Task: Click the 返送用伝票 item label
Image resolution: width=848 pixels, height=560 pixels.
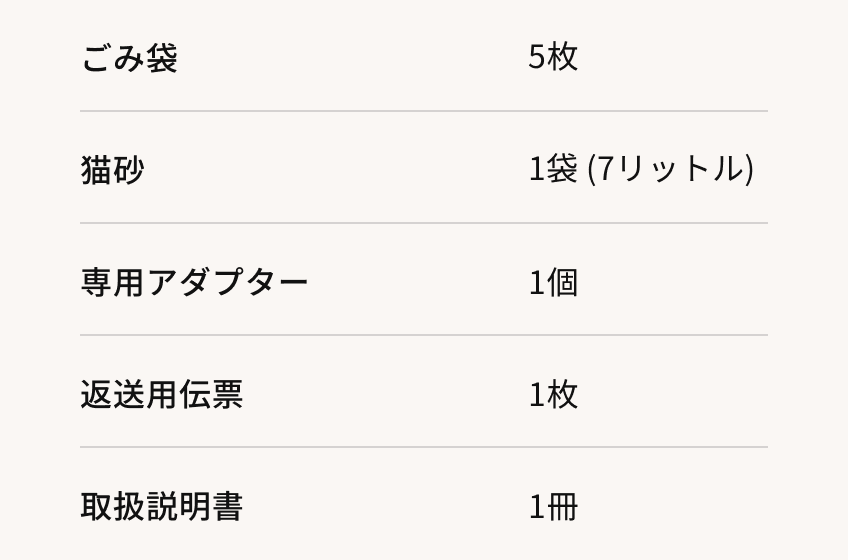Action: pos(161,394)
